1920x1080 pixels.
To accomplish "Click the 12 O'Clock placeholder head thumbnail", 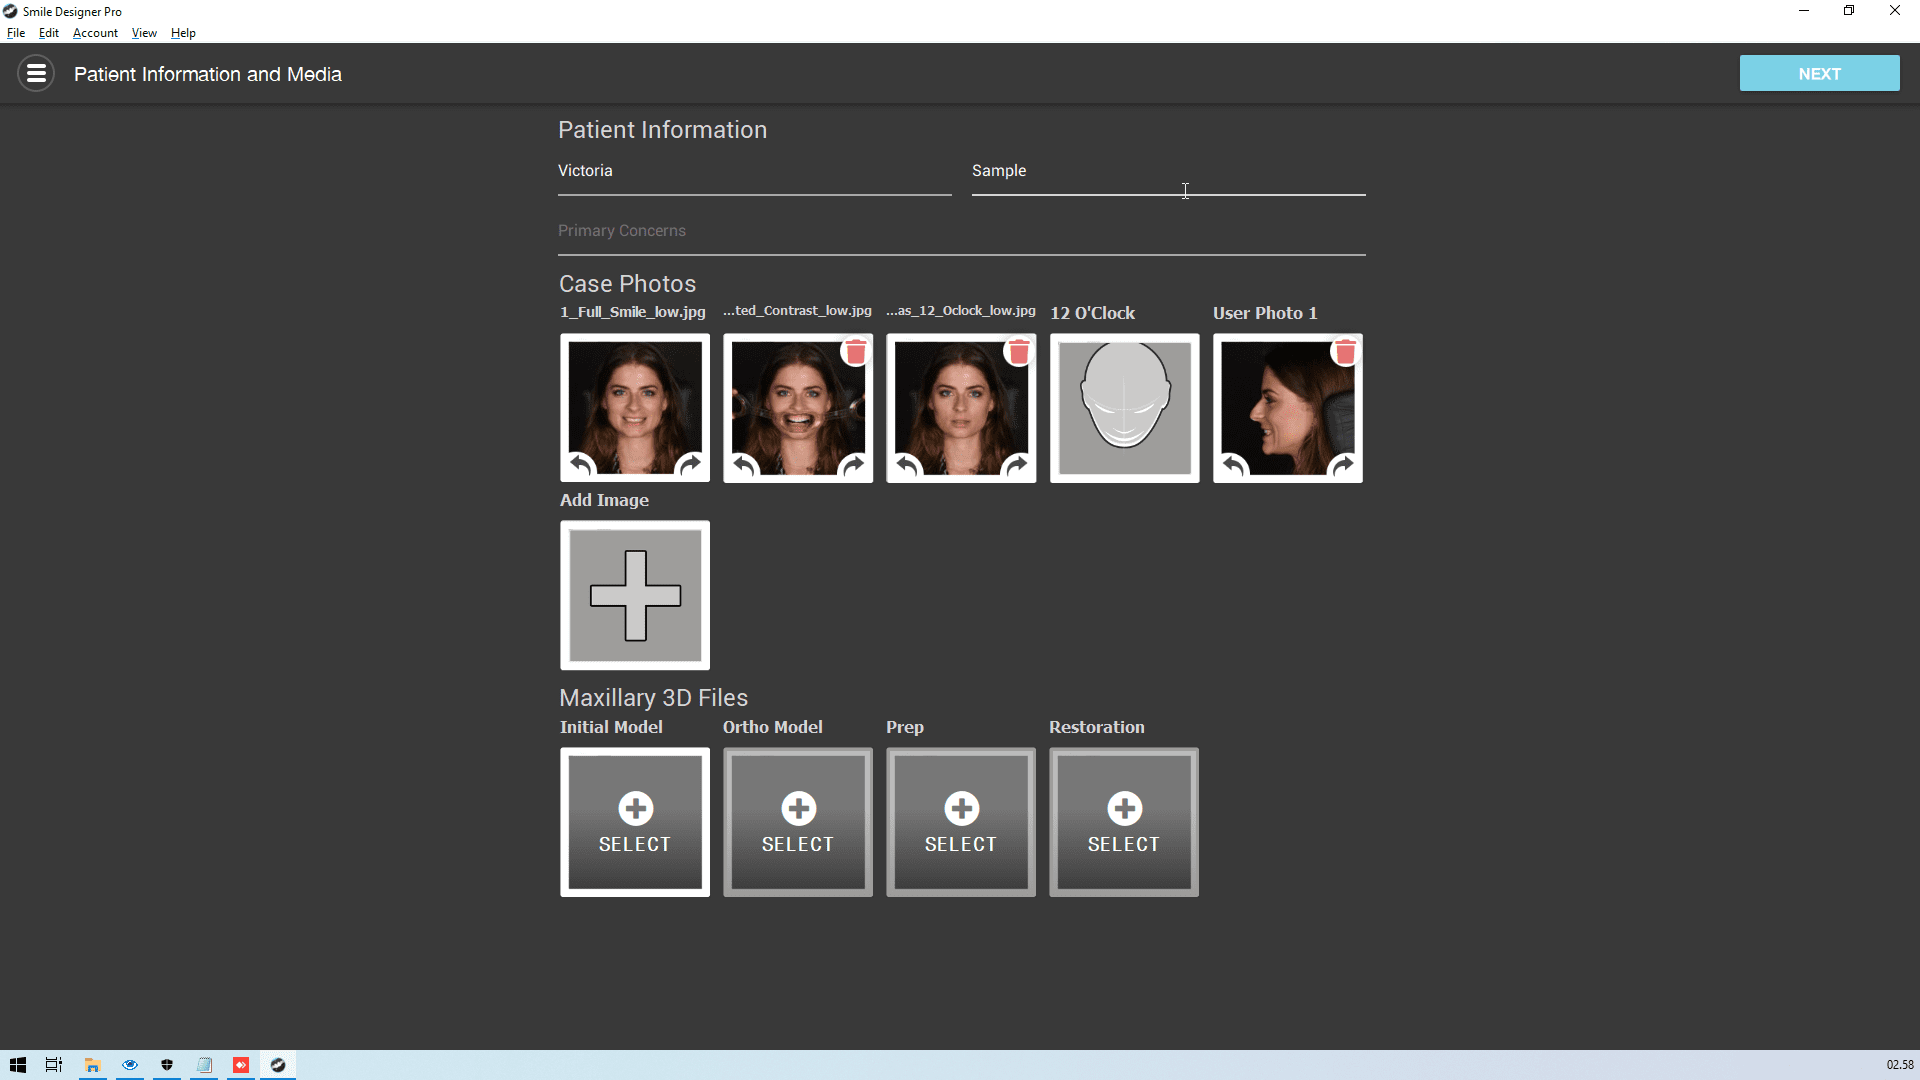I will pyautogui.click(x=1124, y=408).
